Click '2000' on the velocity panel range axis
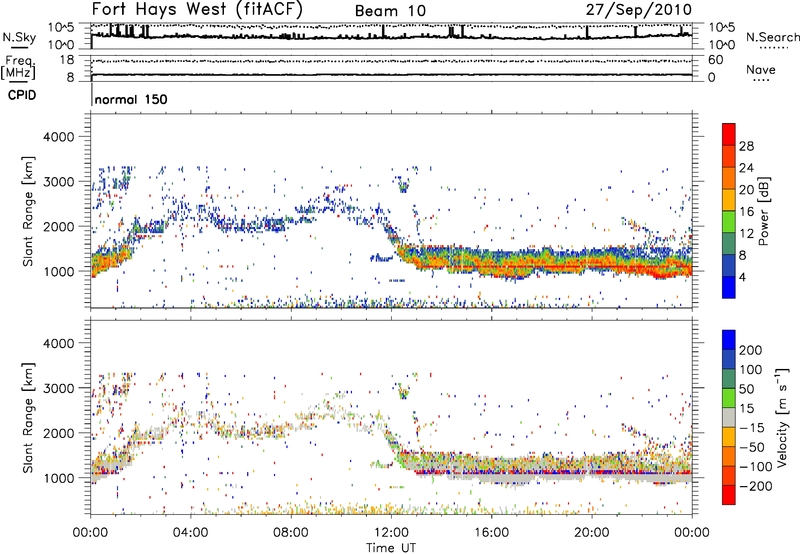 pos(58,433)
